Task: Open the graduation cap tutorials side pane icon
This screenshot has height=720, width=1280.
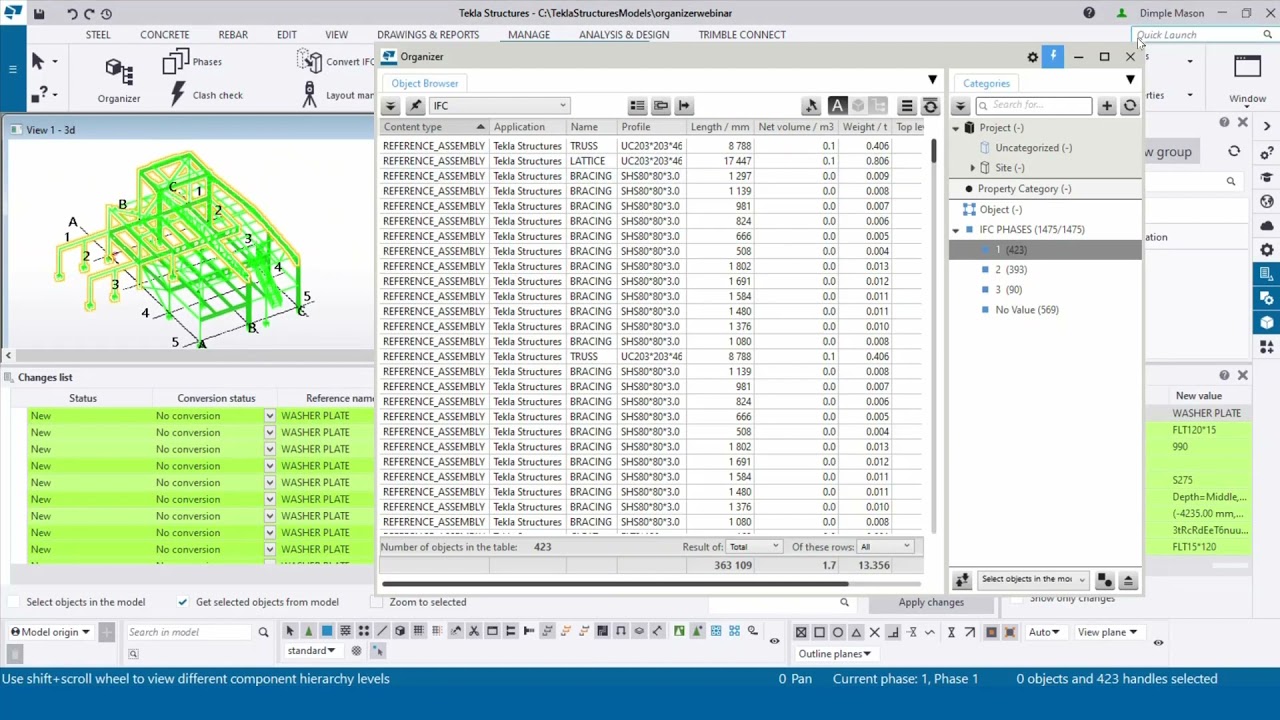Action: click(1267, 178)
